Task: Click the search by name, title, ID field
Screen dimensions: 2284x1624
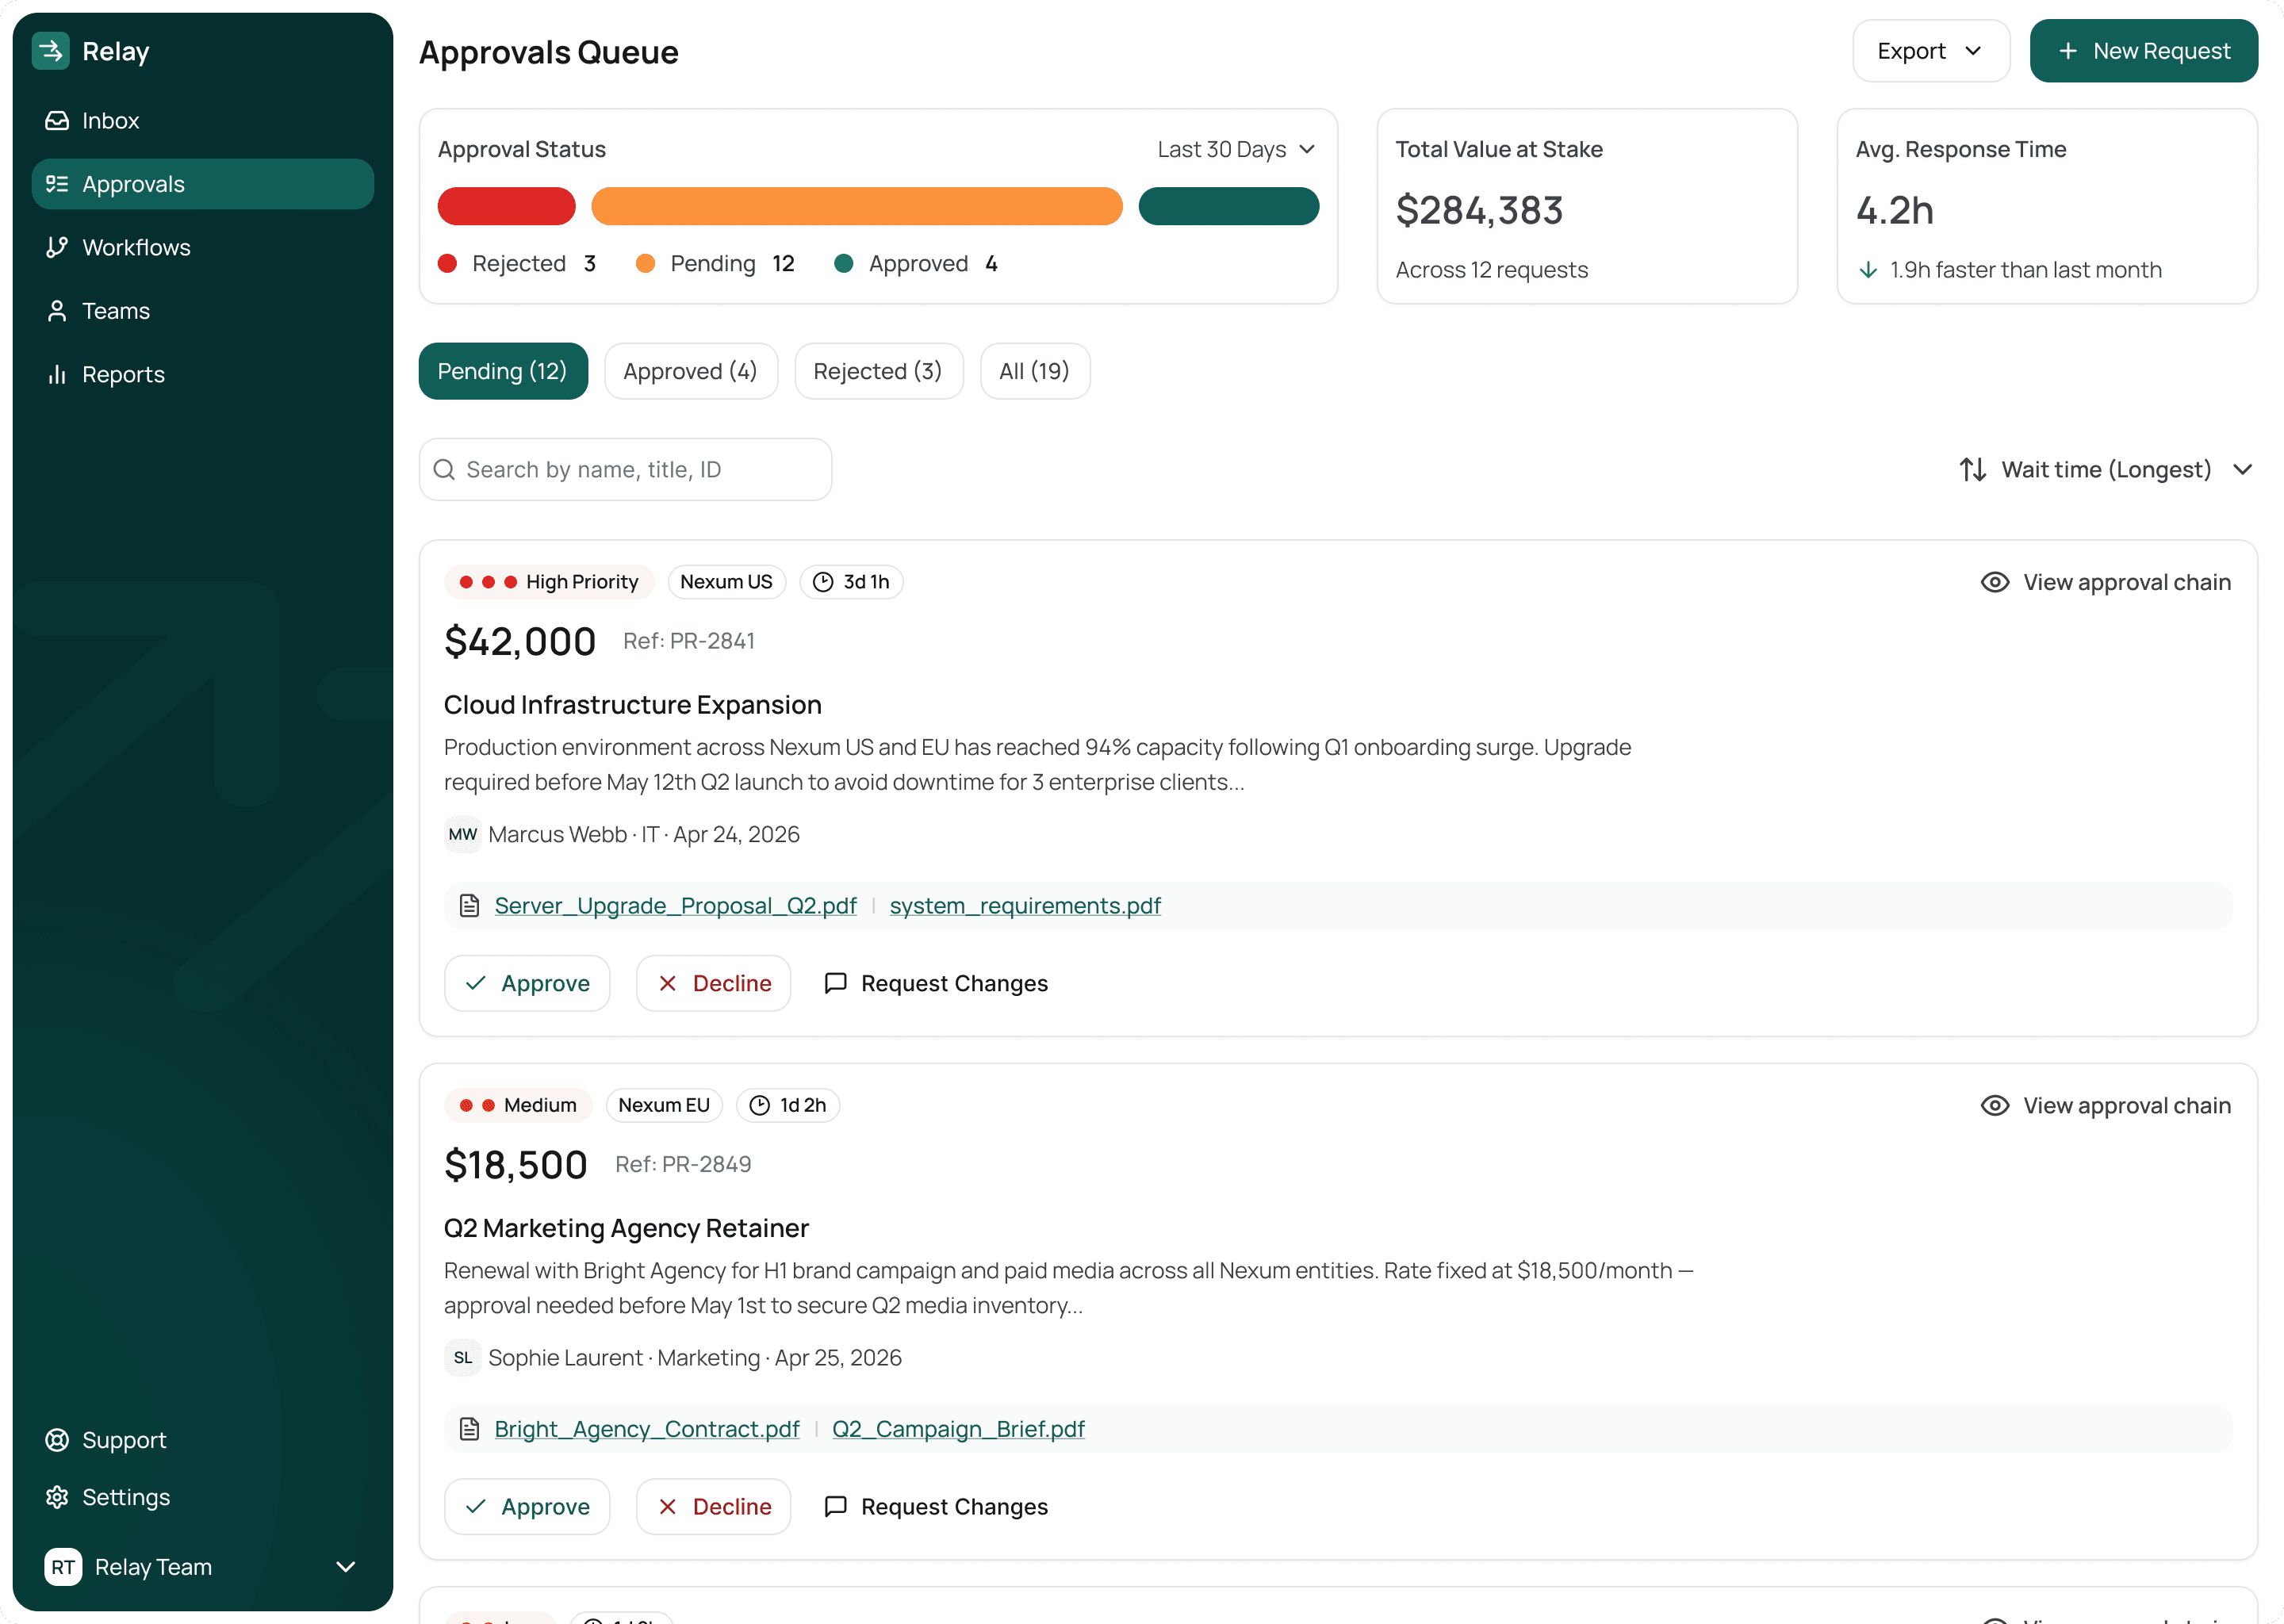Action: pyautogui.click(x=625, y=469)
